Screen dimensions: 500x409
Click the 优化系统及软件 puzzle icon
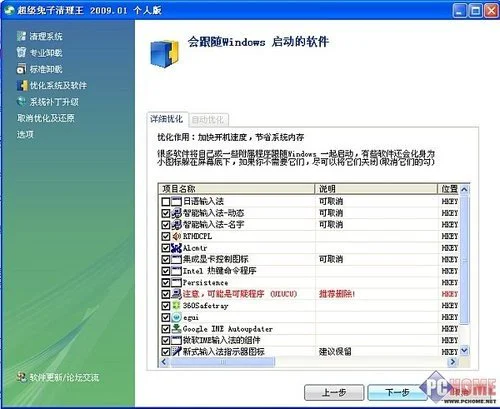(x=22, y=85)
